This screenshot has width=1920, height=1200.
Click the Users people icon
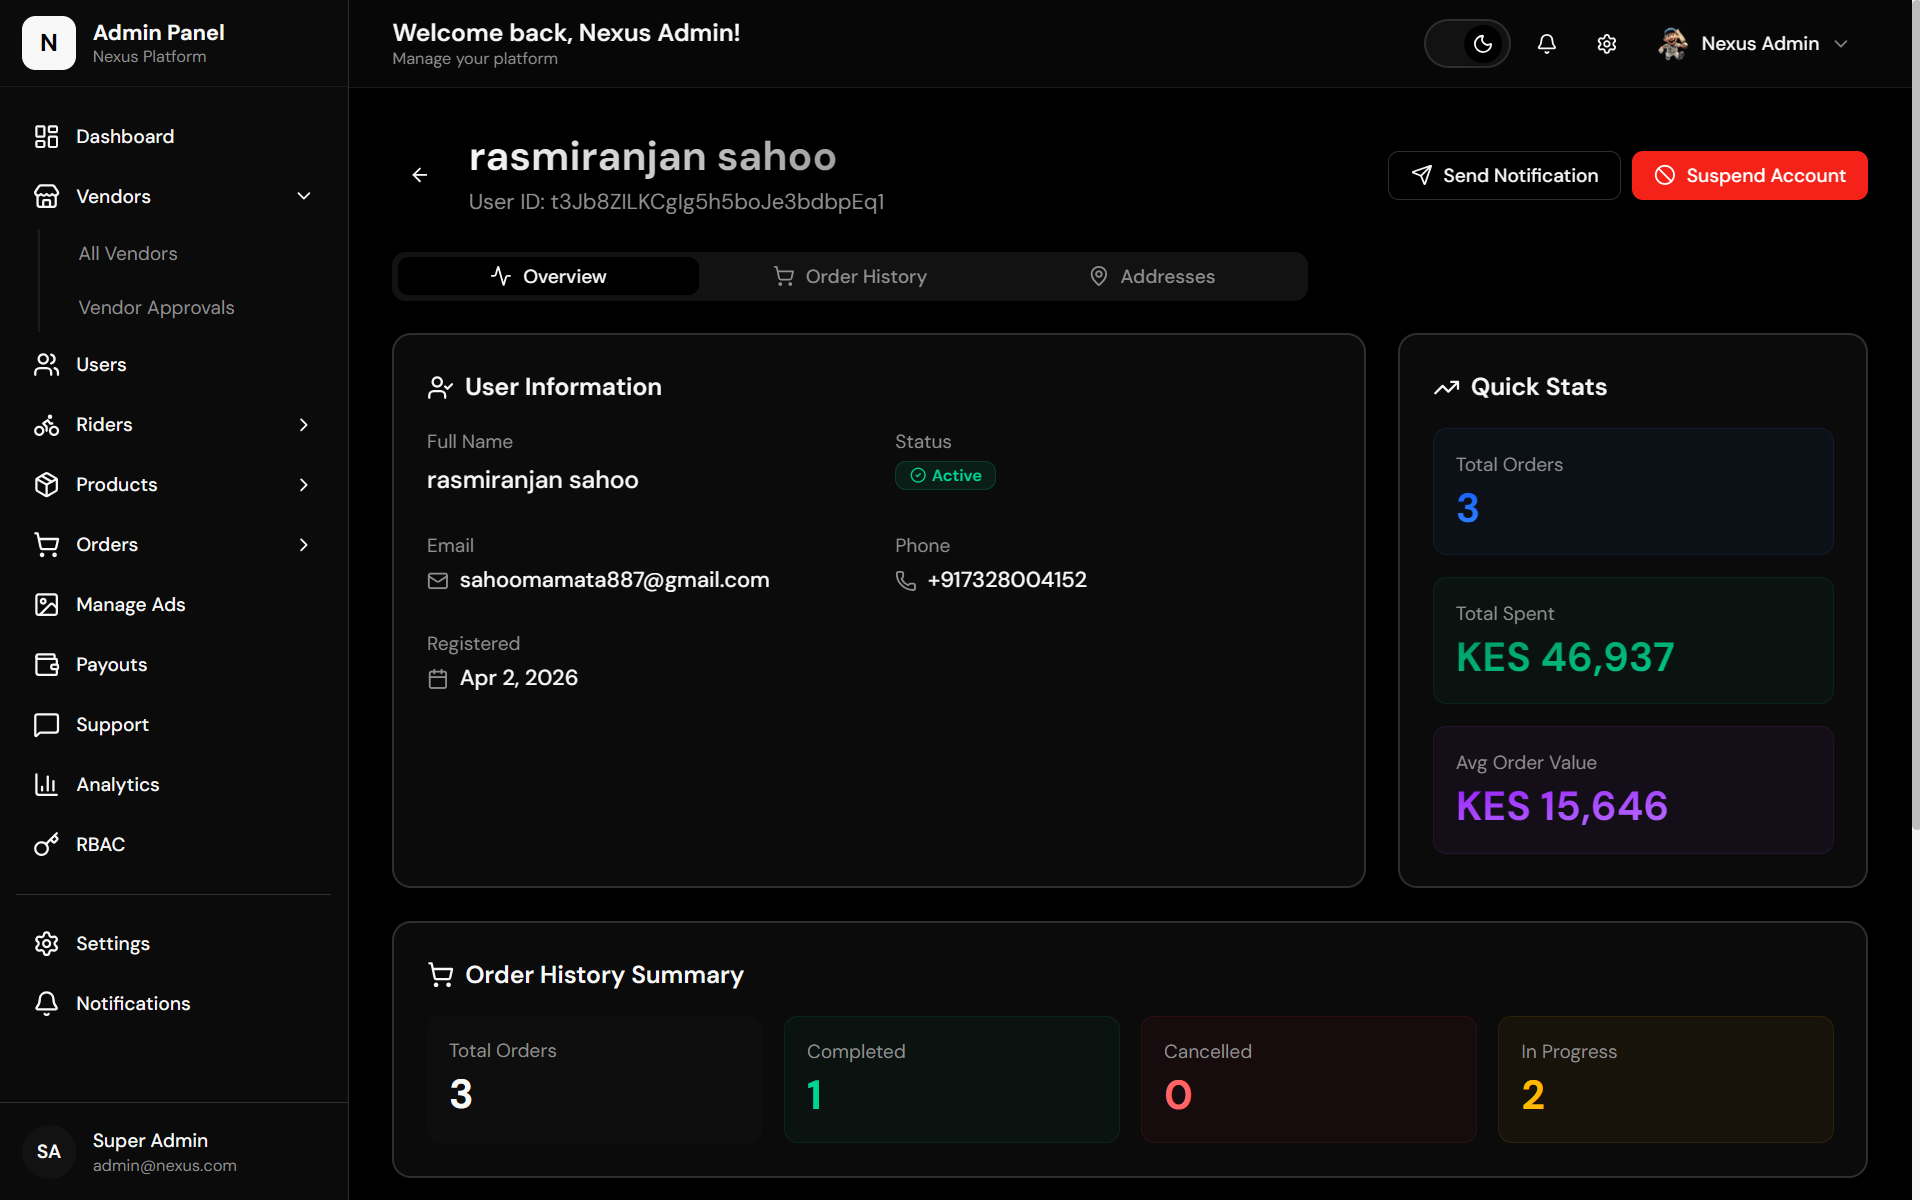47,365
